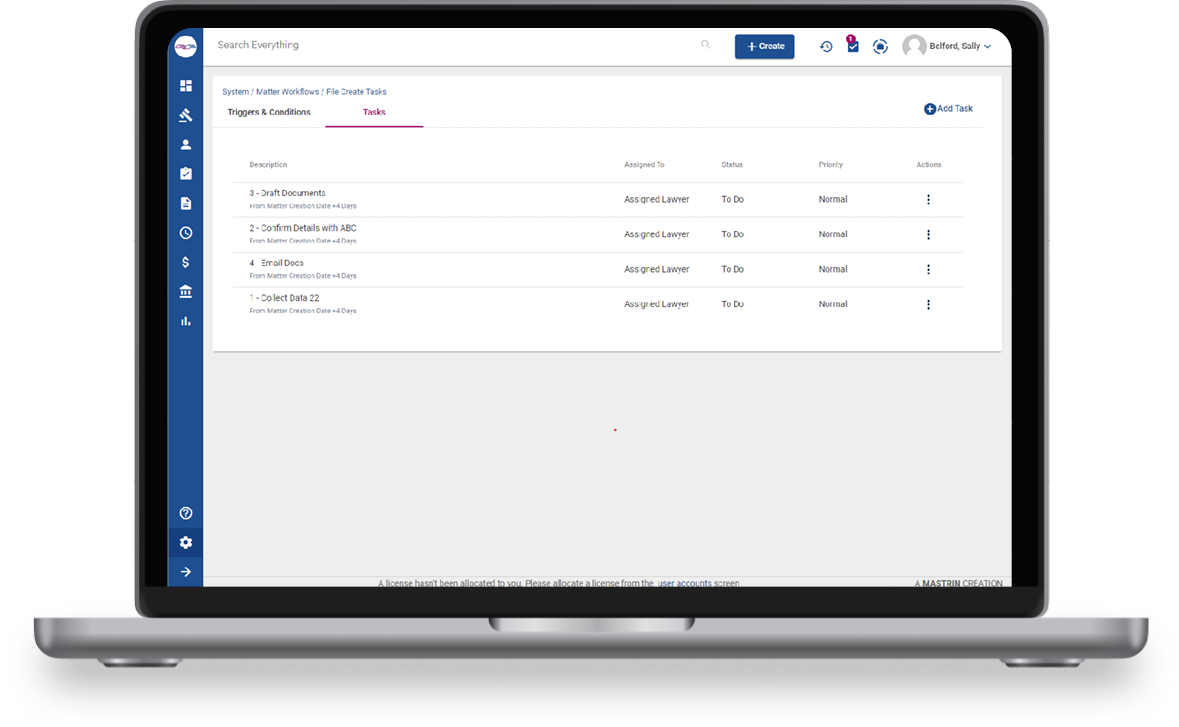Click the Create button
The image size is (1179, 727).
tap(765, 47)
